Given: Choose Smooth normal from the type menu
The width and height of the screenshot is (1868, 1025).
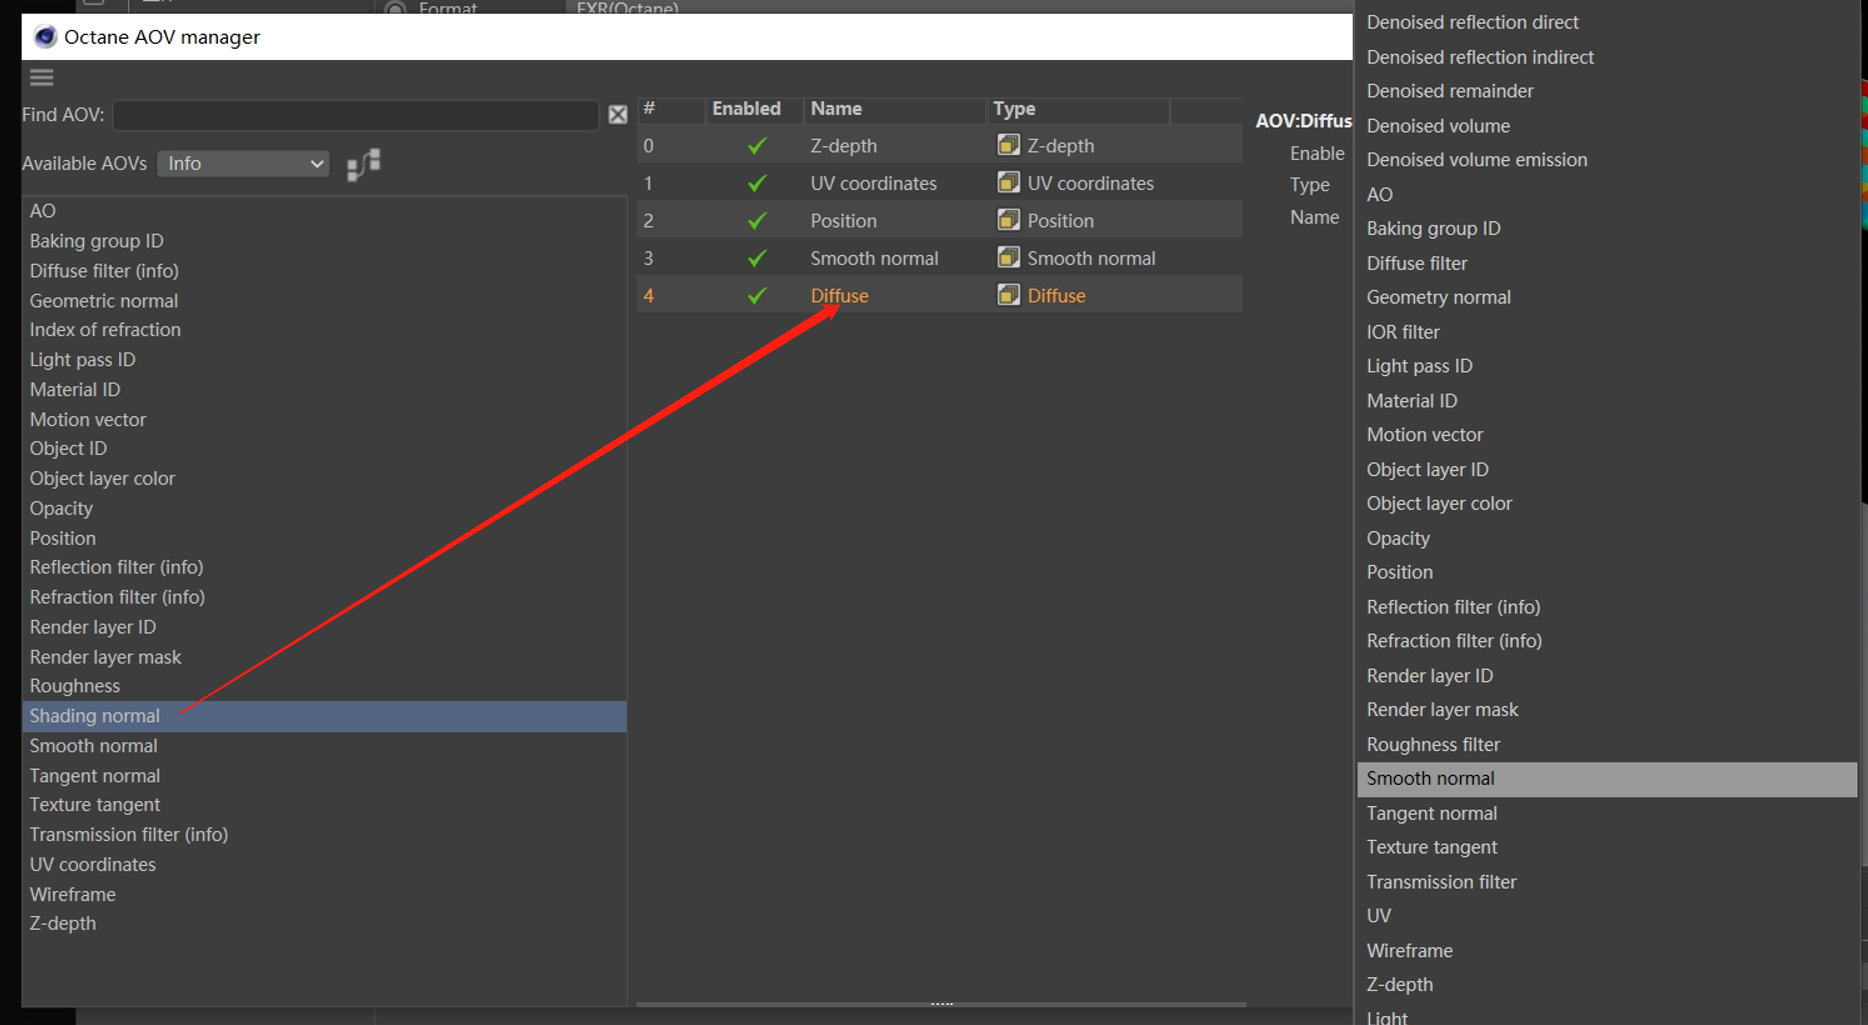Looking at the screenshot, I should (1606, 779).
